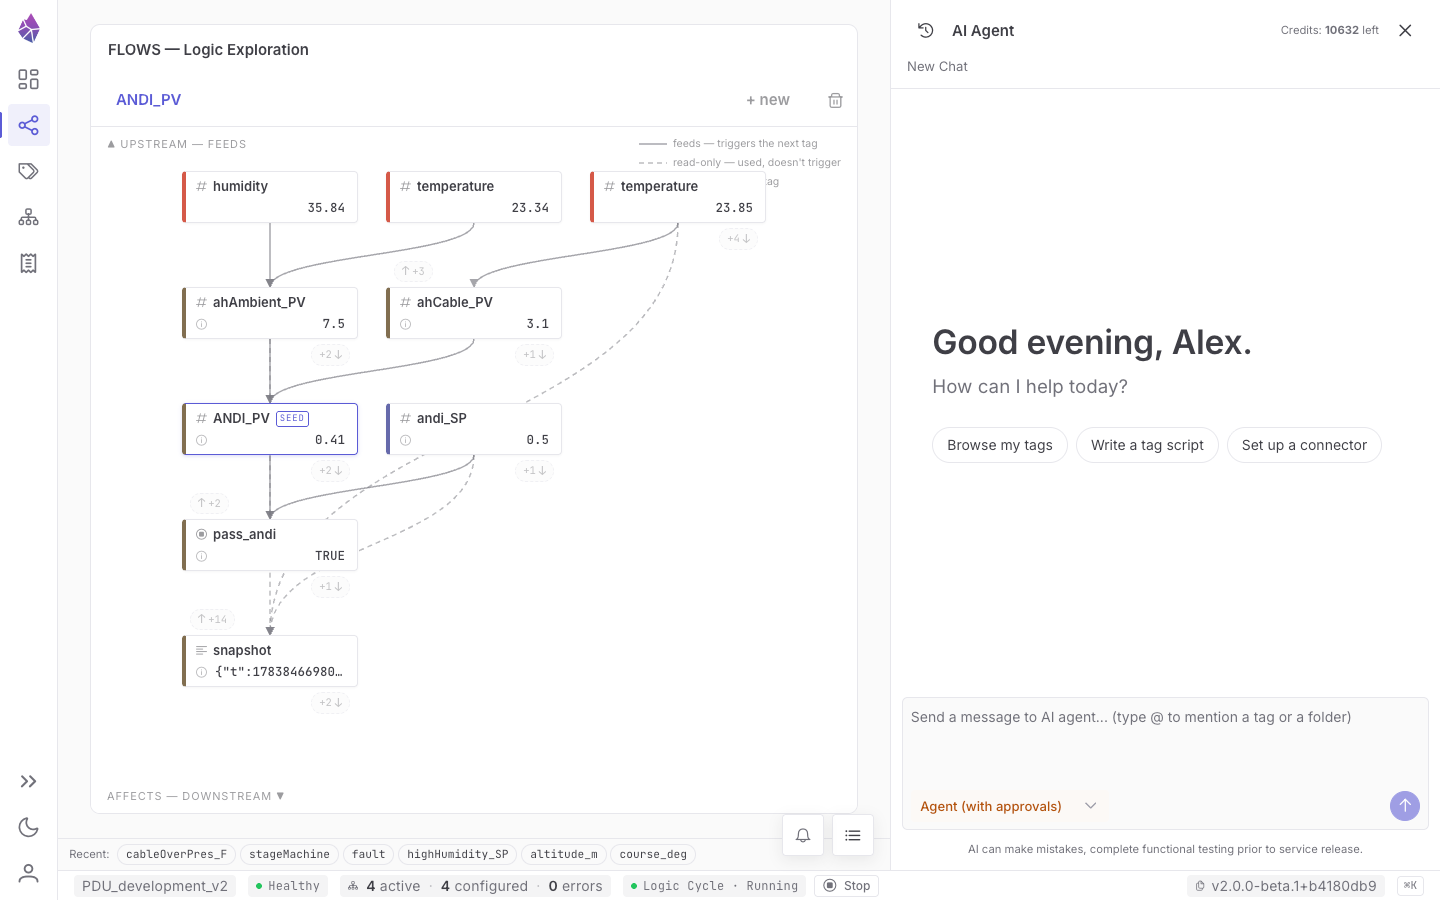Toggle dark mode moon icon
1440x900 pixels.
coord(29,827)
